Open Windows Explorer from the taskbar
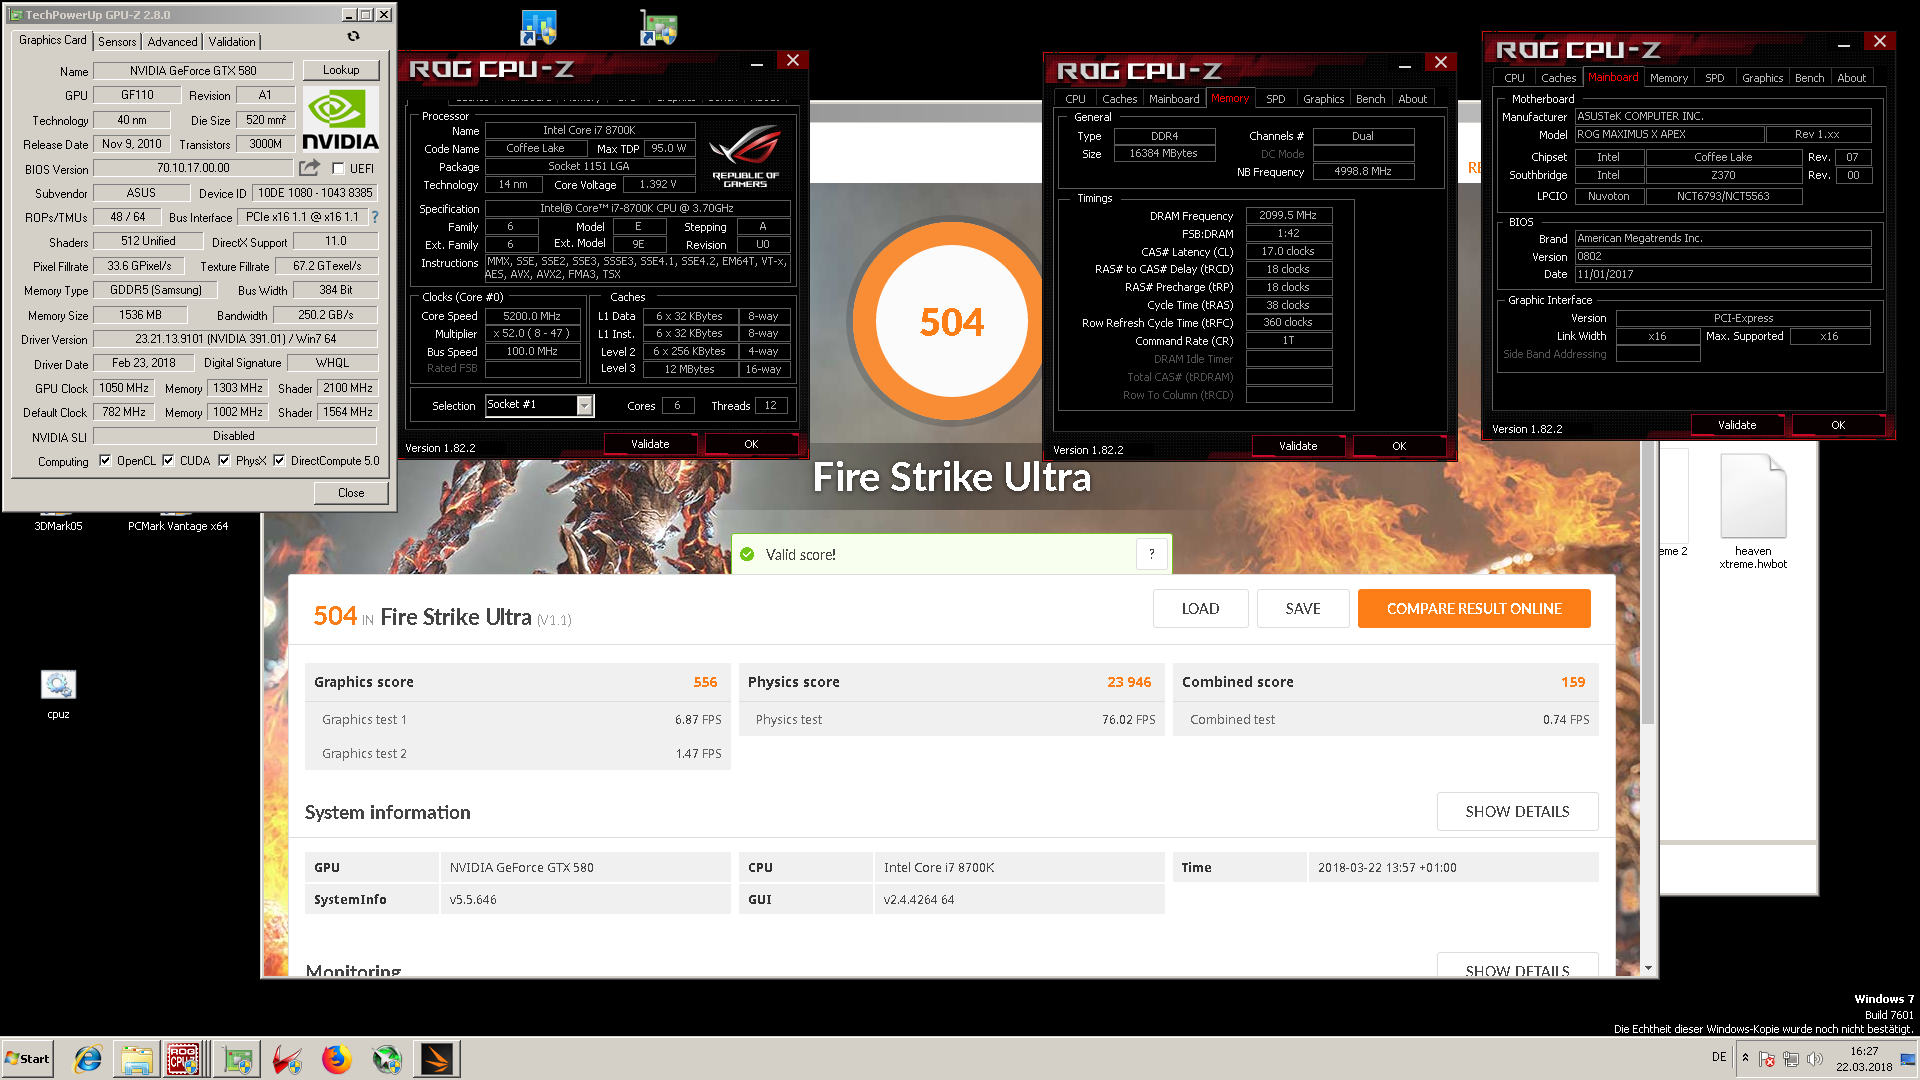This screenshot has height=1080, width=1920. 137,1059
